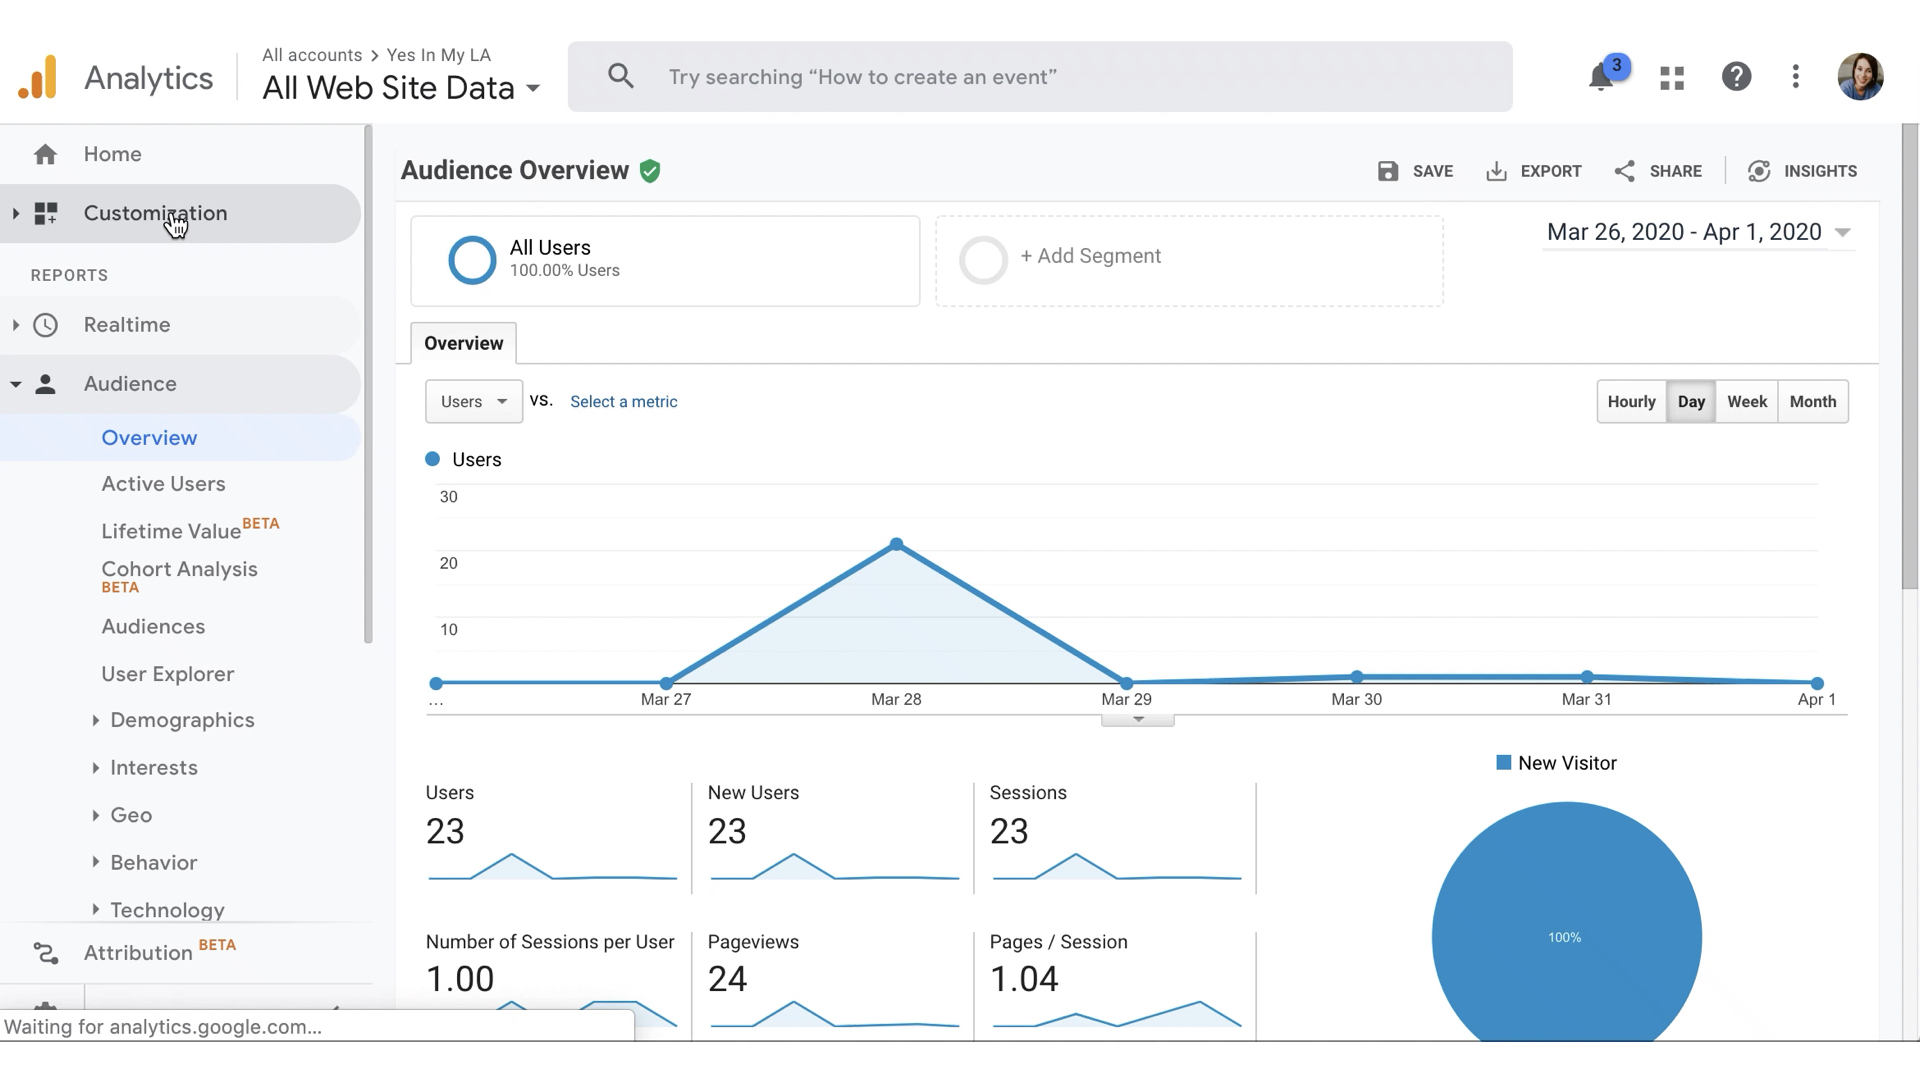
Task: Click the Save report icon
Action: [x=1388, y=171]
